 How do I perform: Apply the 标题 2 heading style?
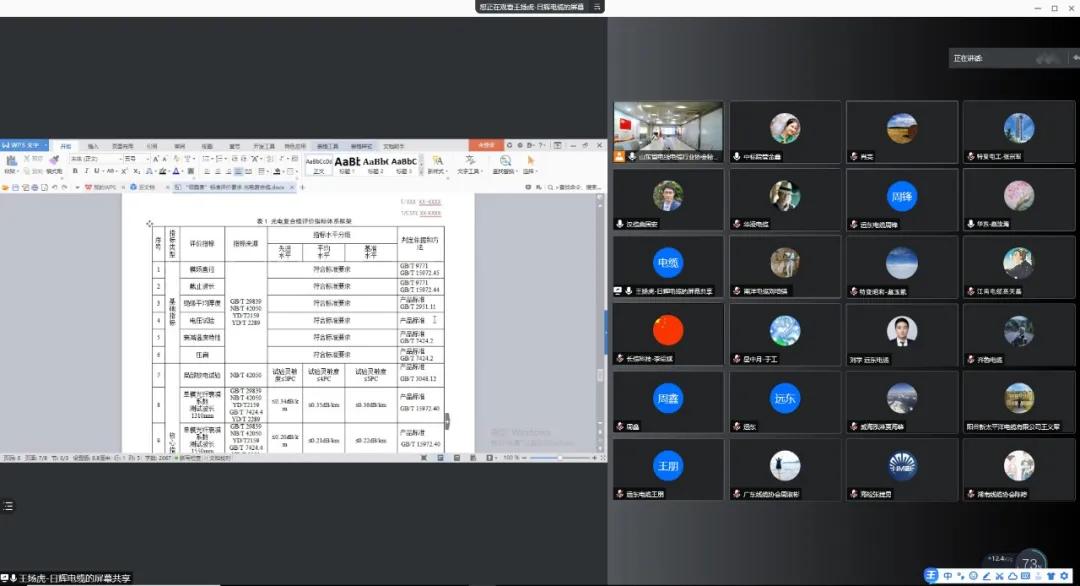tap(375, 165)
